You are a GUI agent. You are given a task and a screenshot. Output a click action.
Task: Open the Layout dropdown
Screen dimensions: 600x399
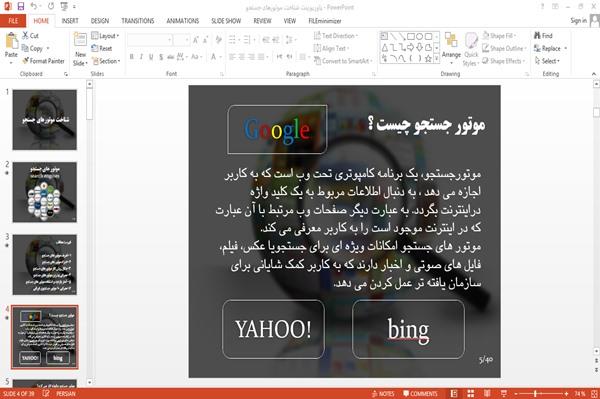[x=105, y=36]
